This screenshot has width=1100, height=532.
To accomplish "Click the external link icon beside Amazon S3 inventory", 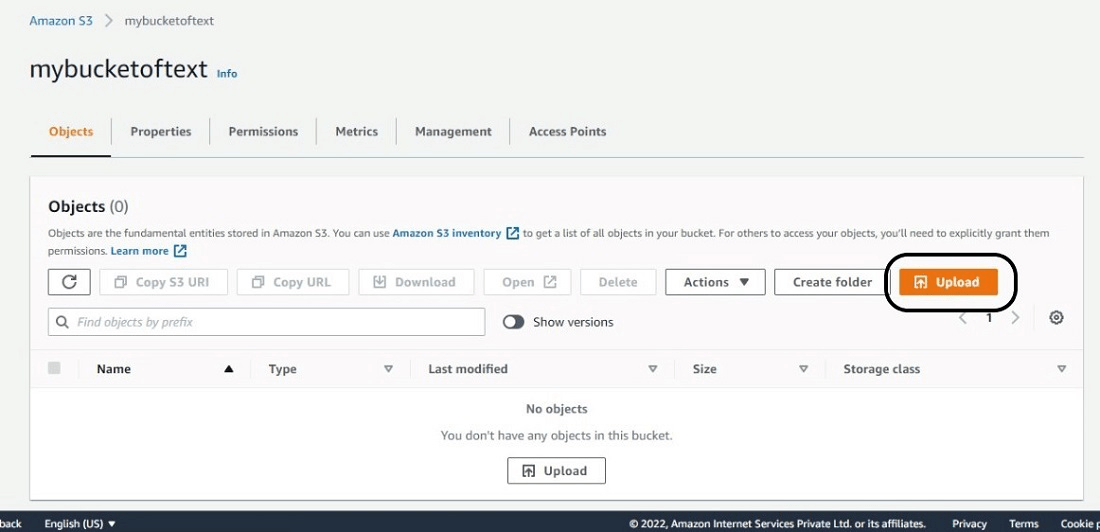I will point(513,233).
